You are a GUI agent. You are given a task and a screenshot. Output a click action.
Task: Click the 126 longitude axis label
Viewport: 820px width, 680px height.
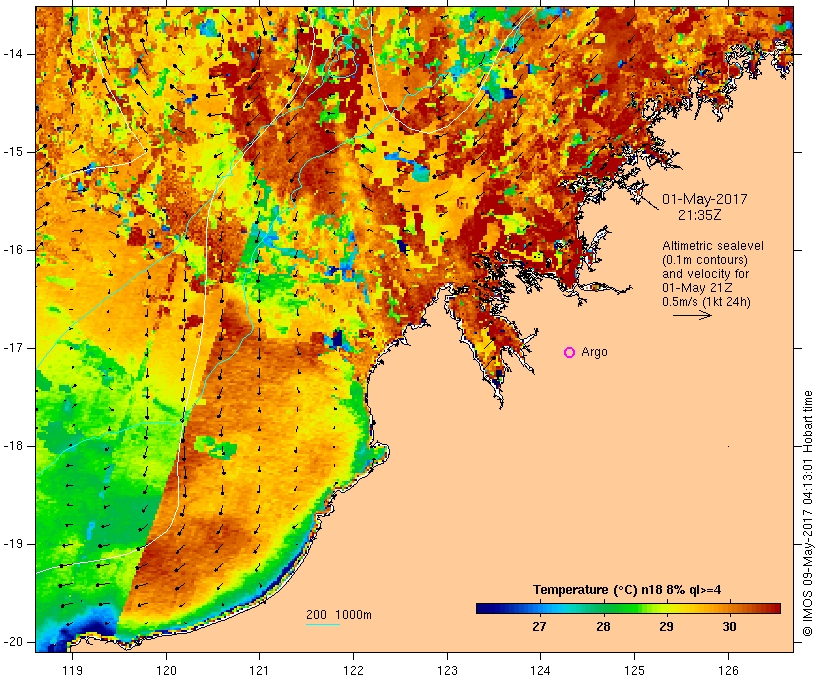[x=728, y=670]
